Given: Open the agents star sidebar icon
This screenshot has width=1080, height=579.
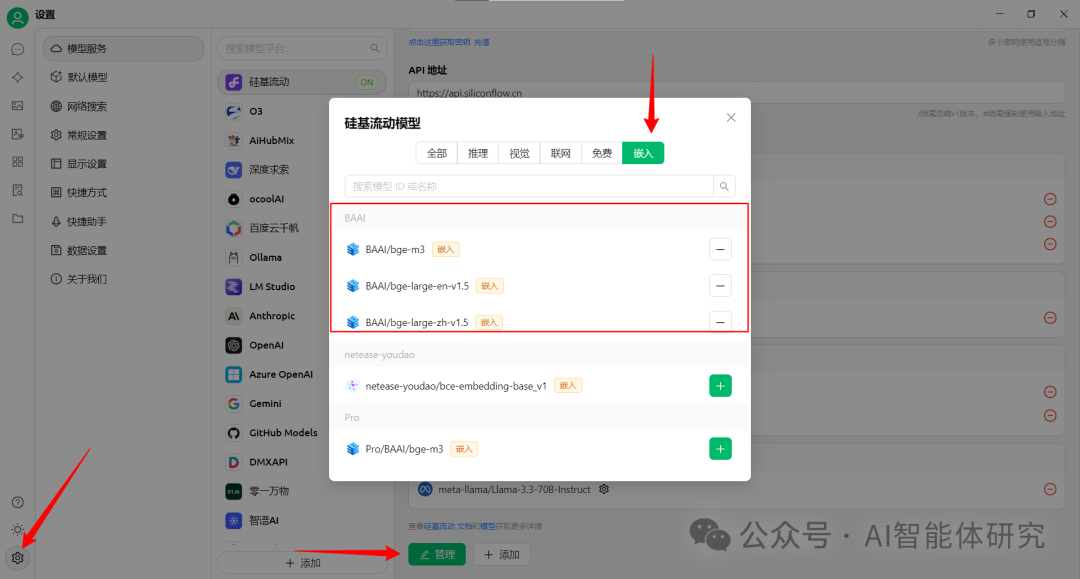Looking at the screenshot, I should pos(18,78).
